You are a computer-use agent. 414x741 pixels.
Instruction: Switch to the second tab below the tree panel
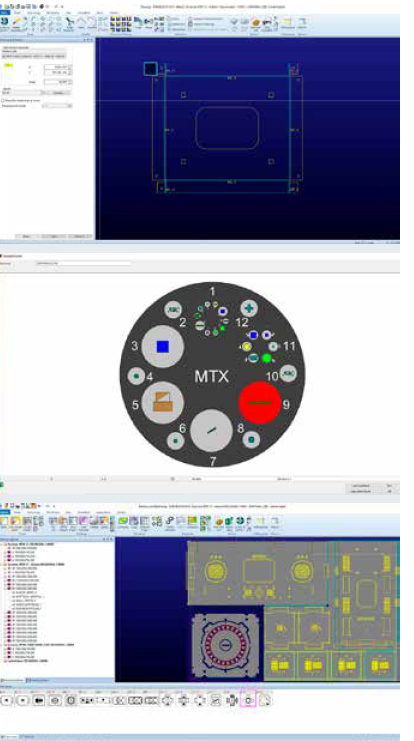pos(37,680)
